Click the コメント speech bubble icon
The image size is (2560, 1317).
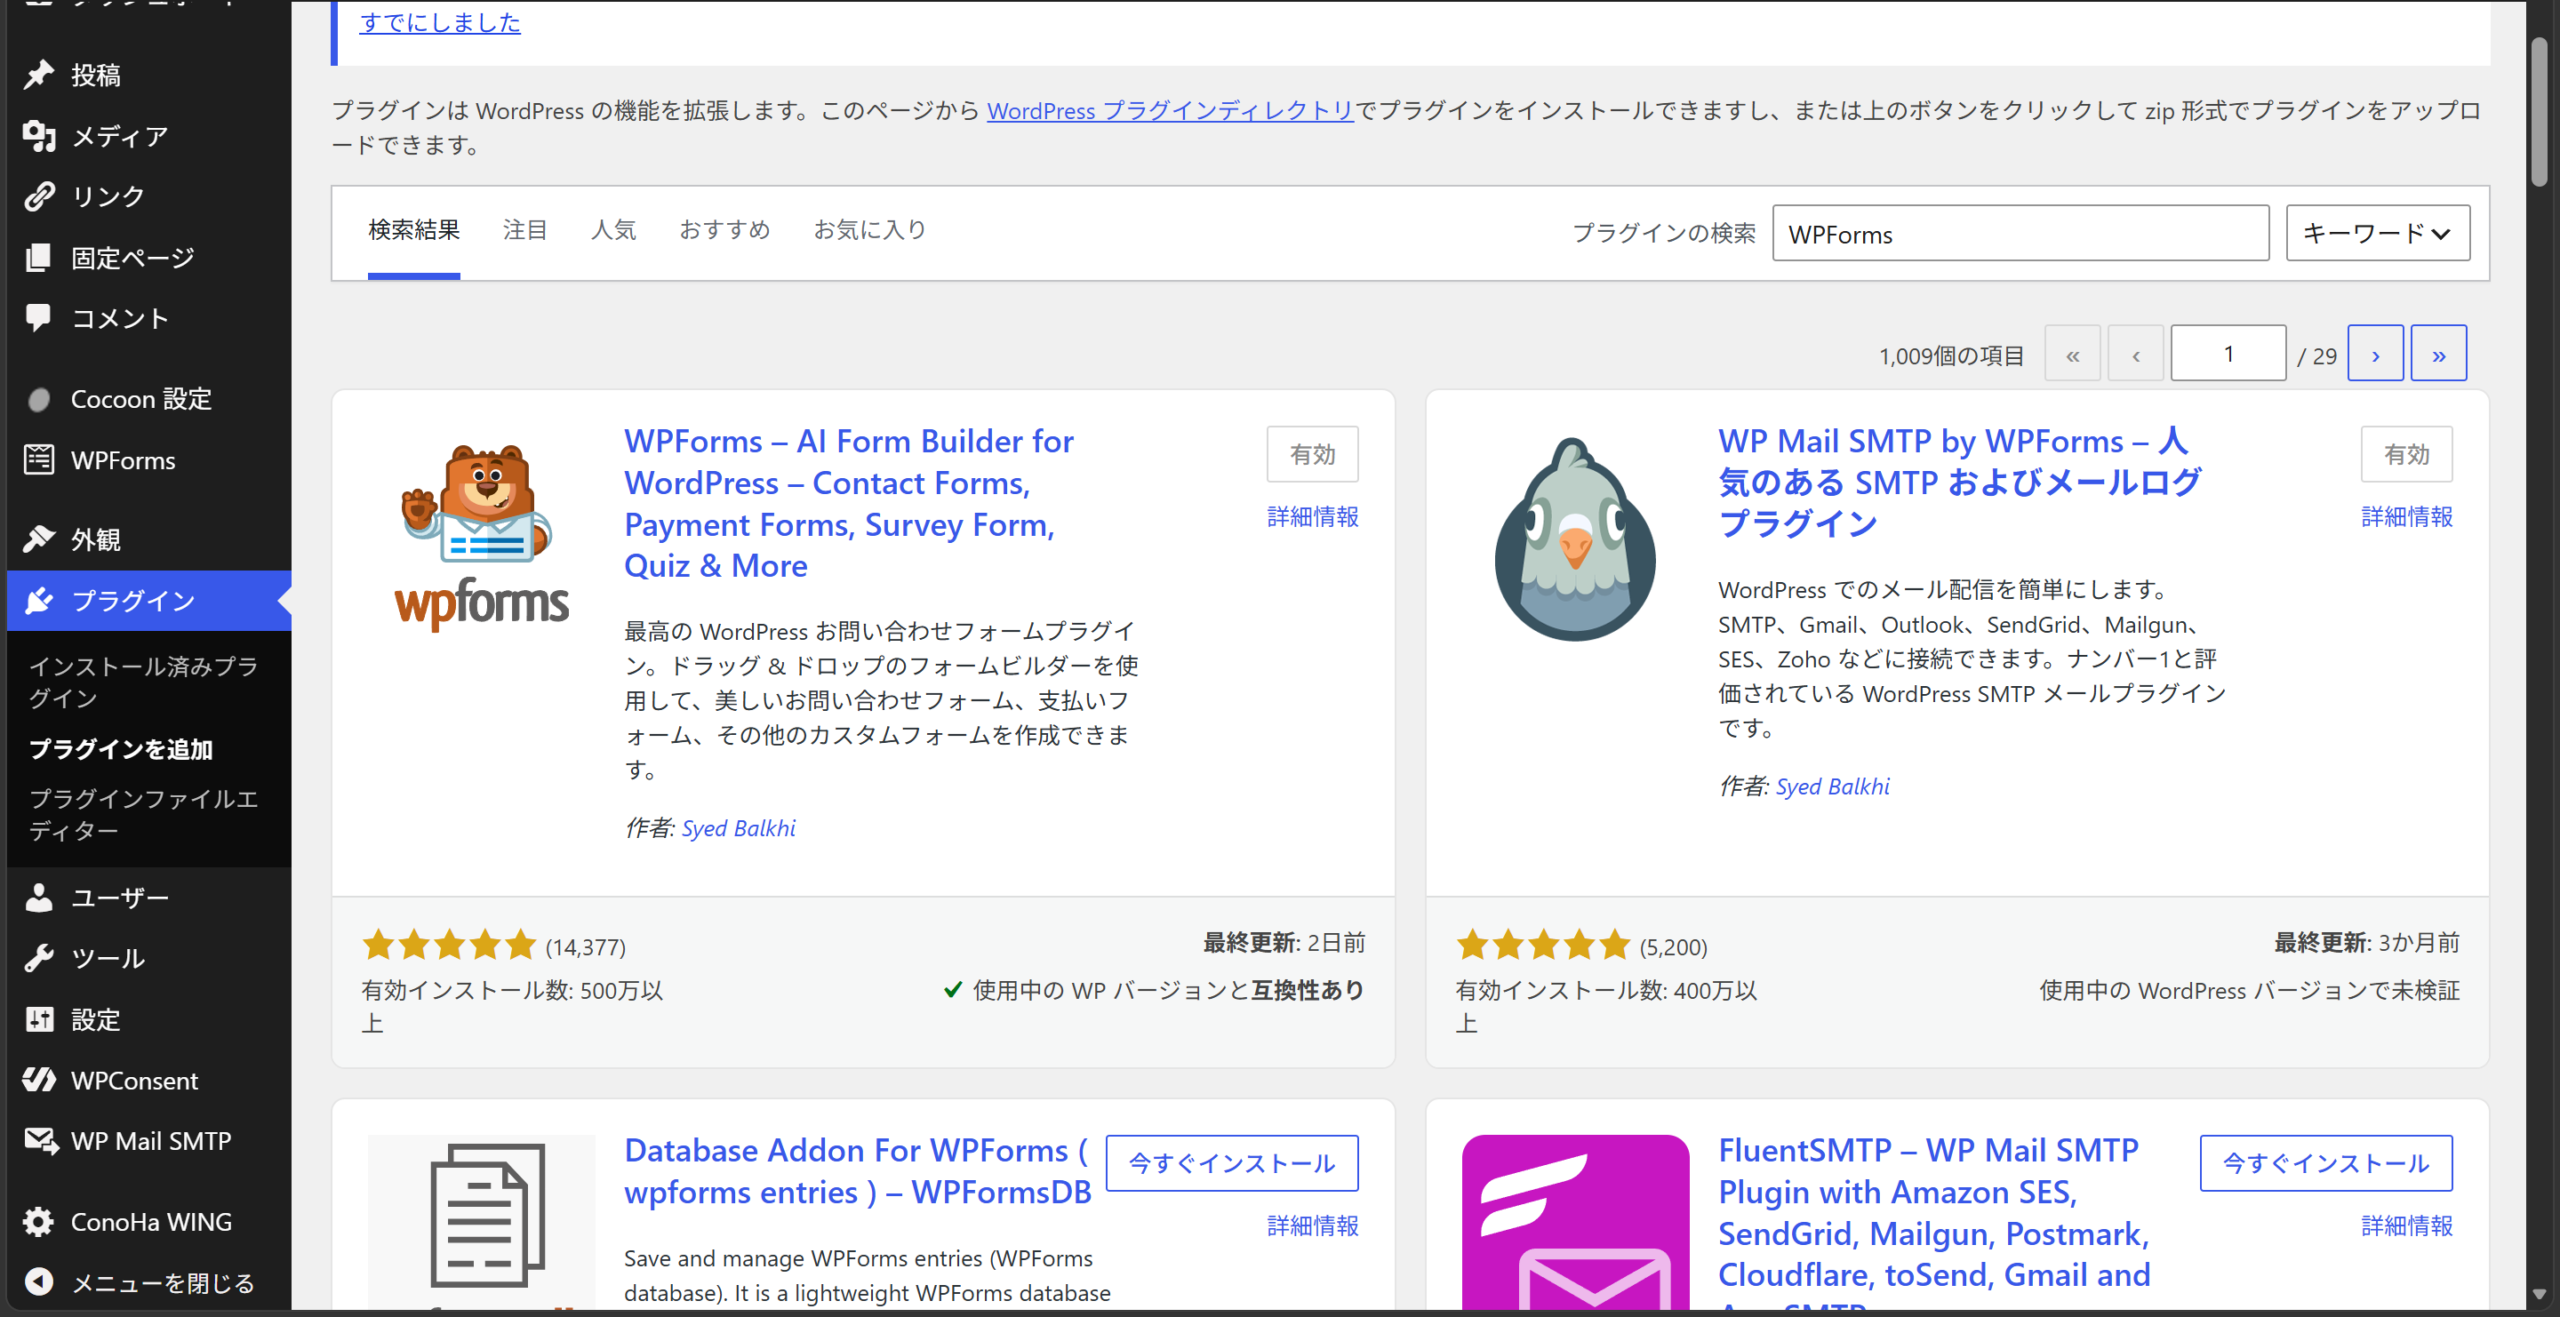pos(39,318)
